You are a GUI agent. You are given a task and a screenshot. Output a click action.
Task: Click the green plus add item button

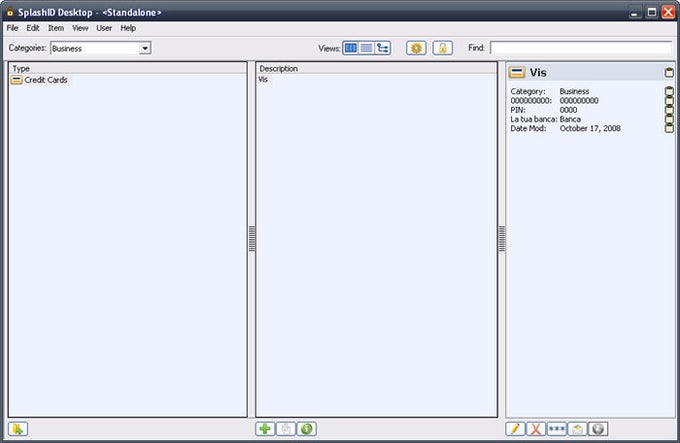265,429
